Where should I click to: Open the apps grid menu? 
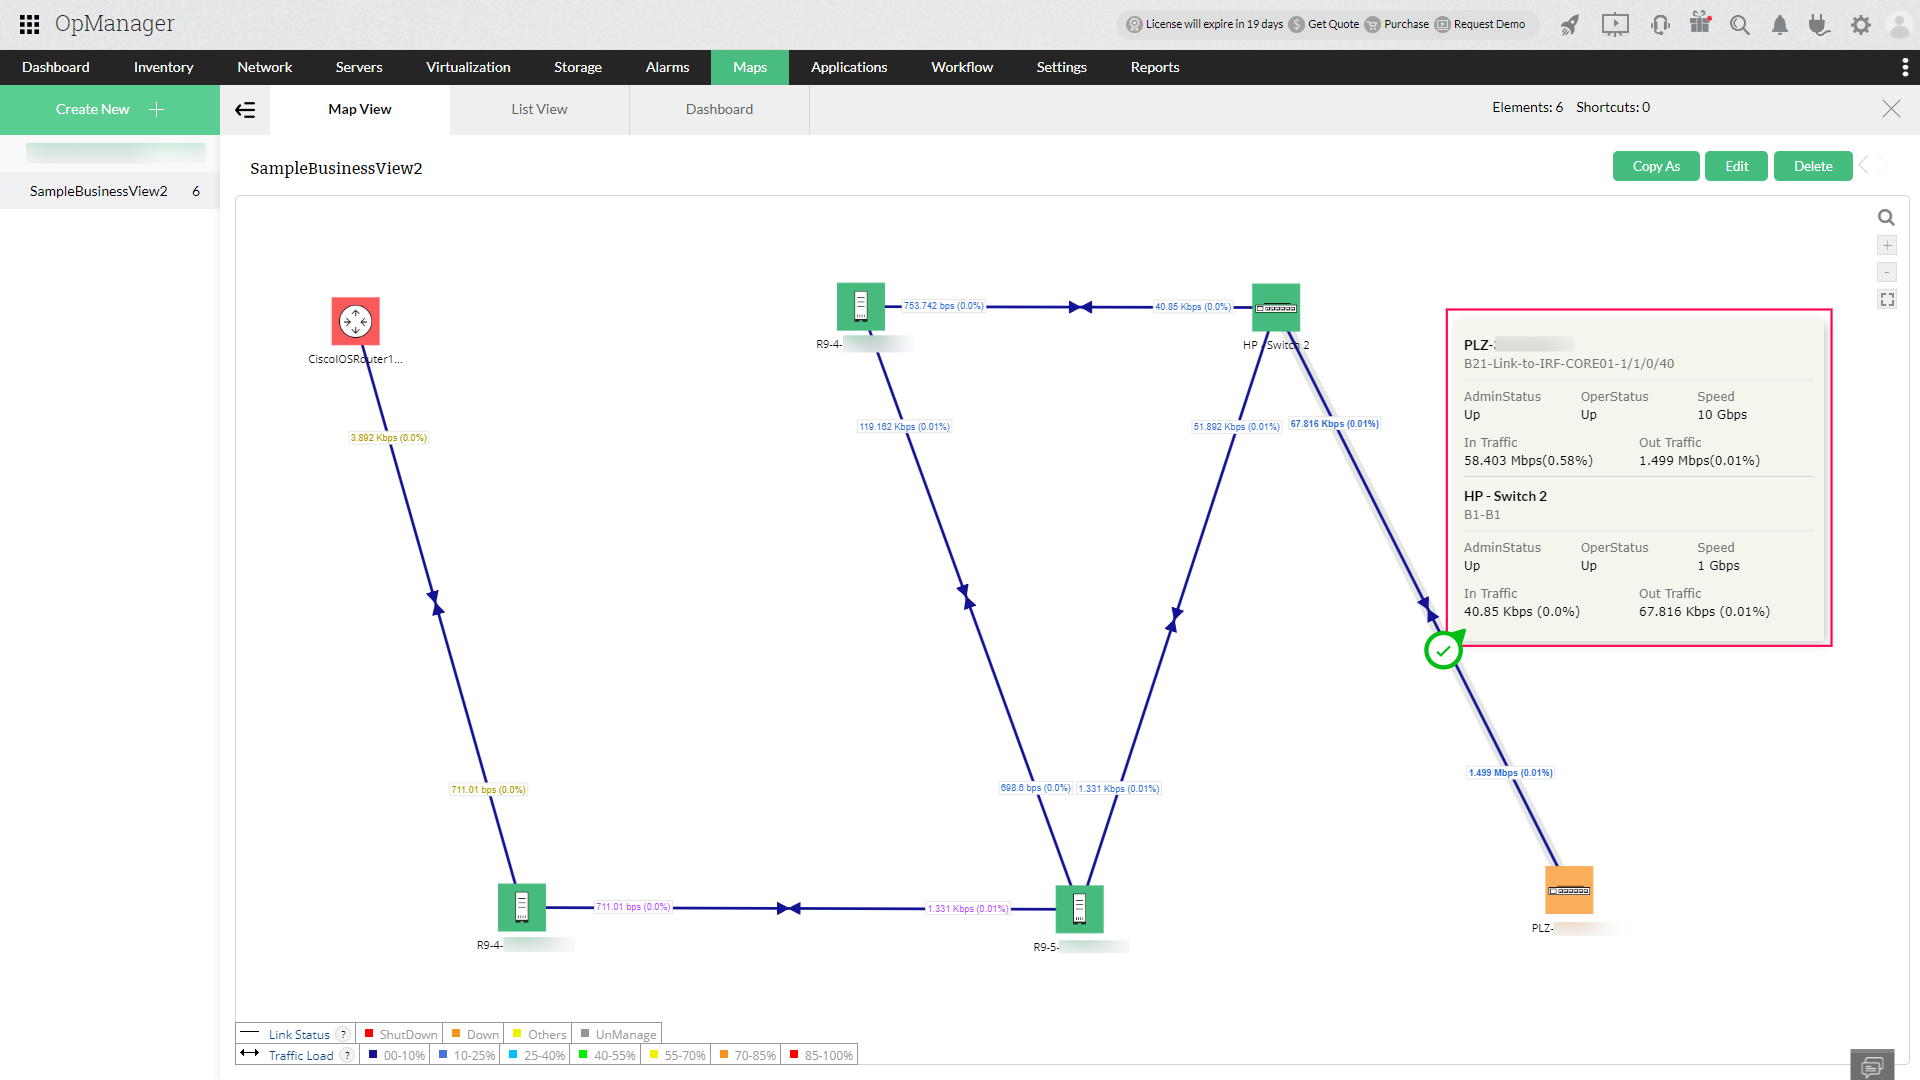click(29, 24)
